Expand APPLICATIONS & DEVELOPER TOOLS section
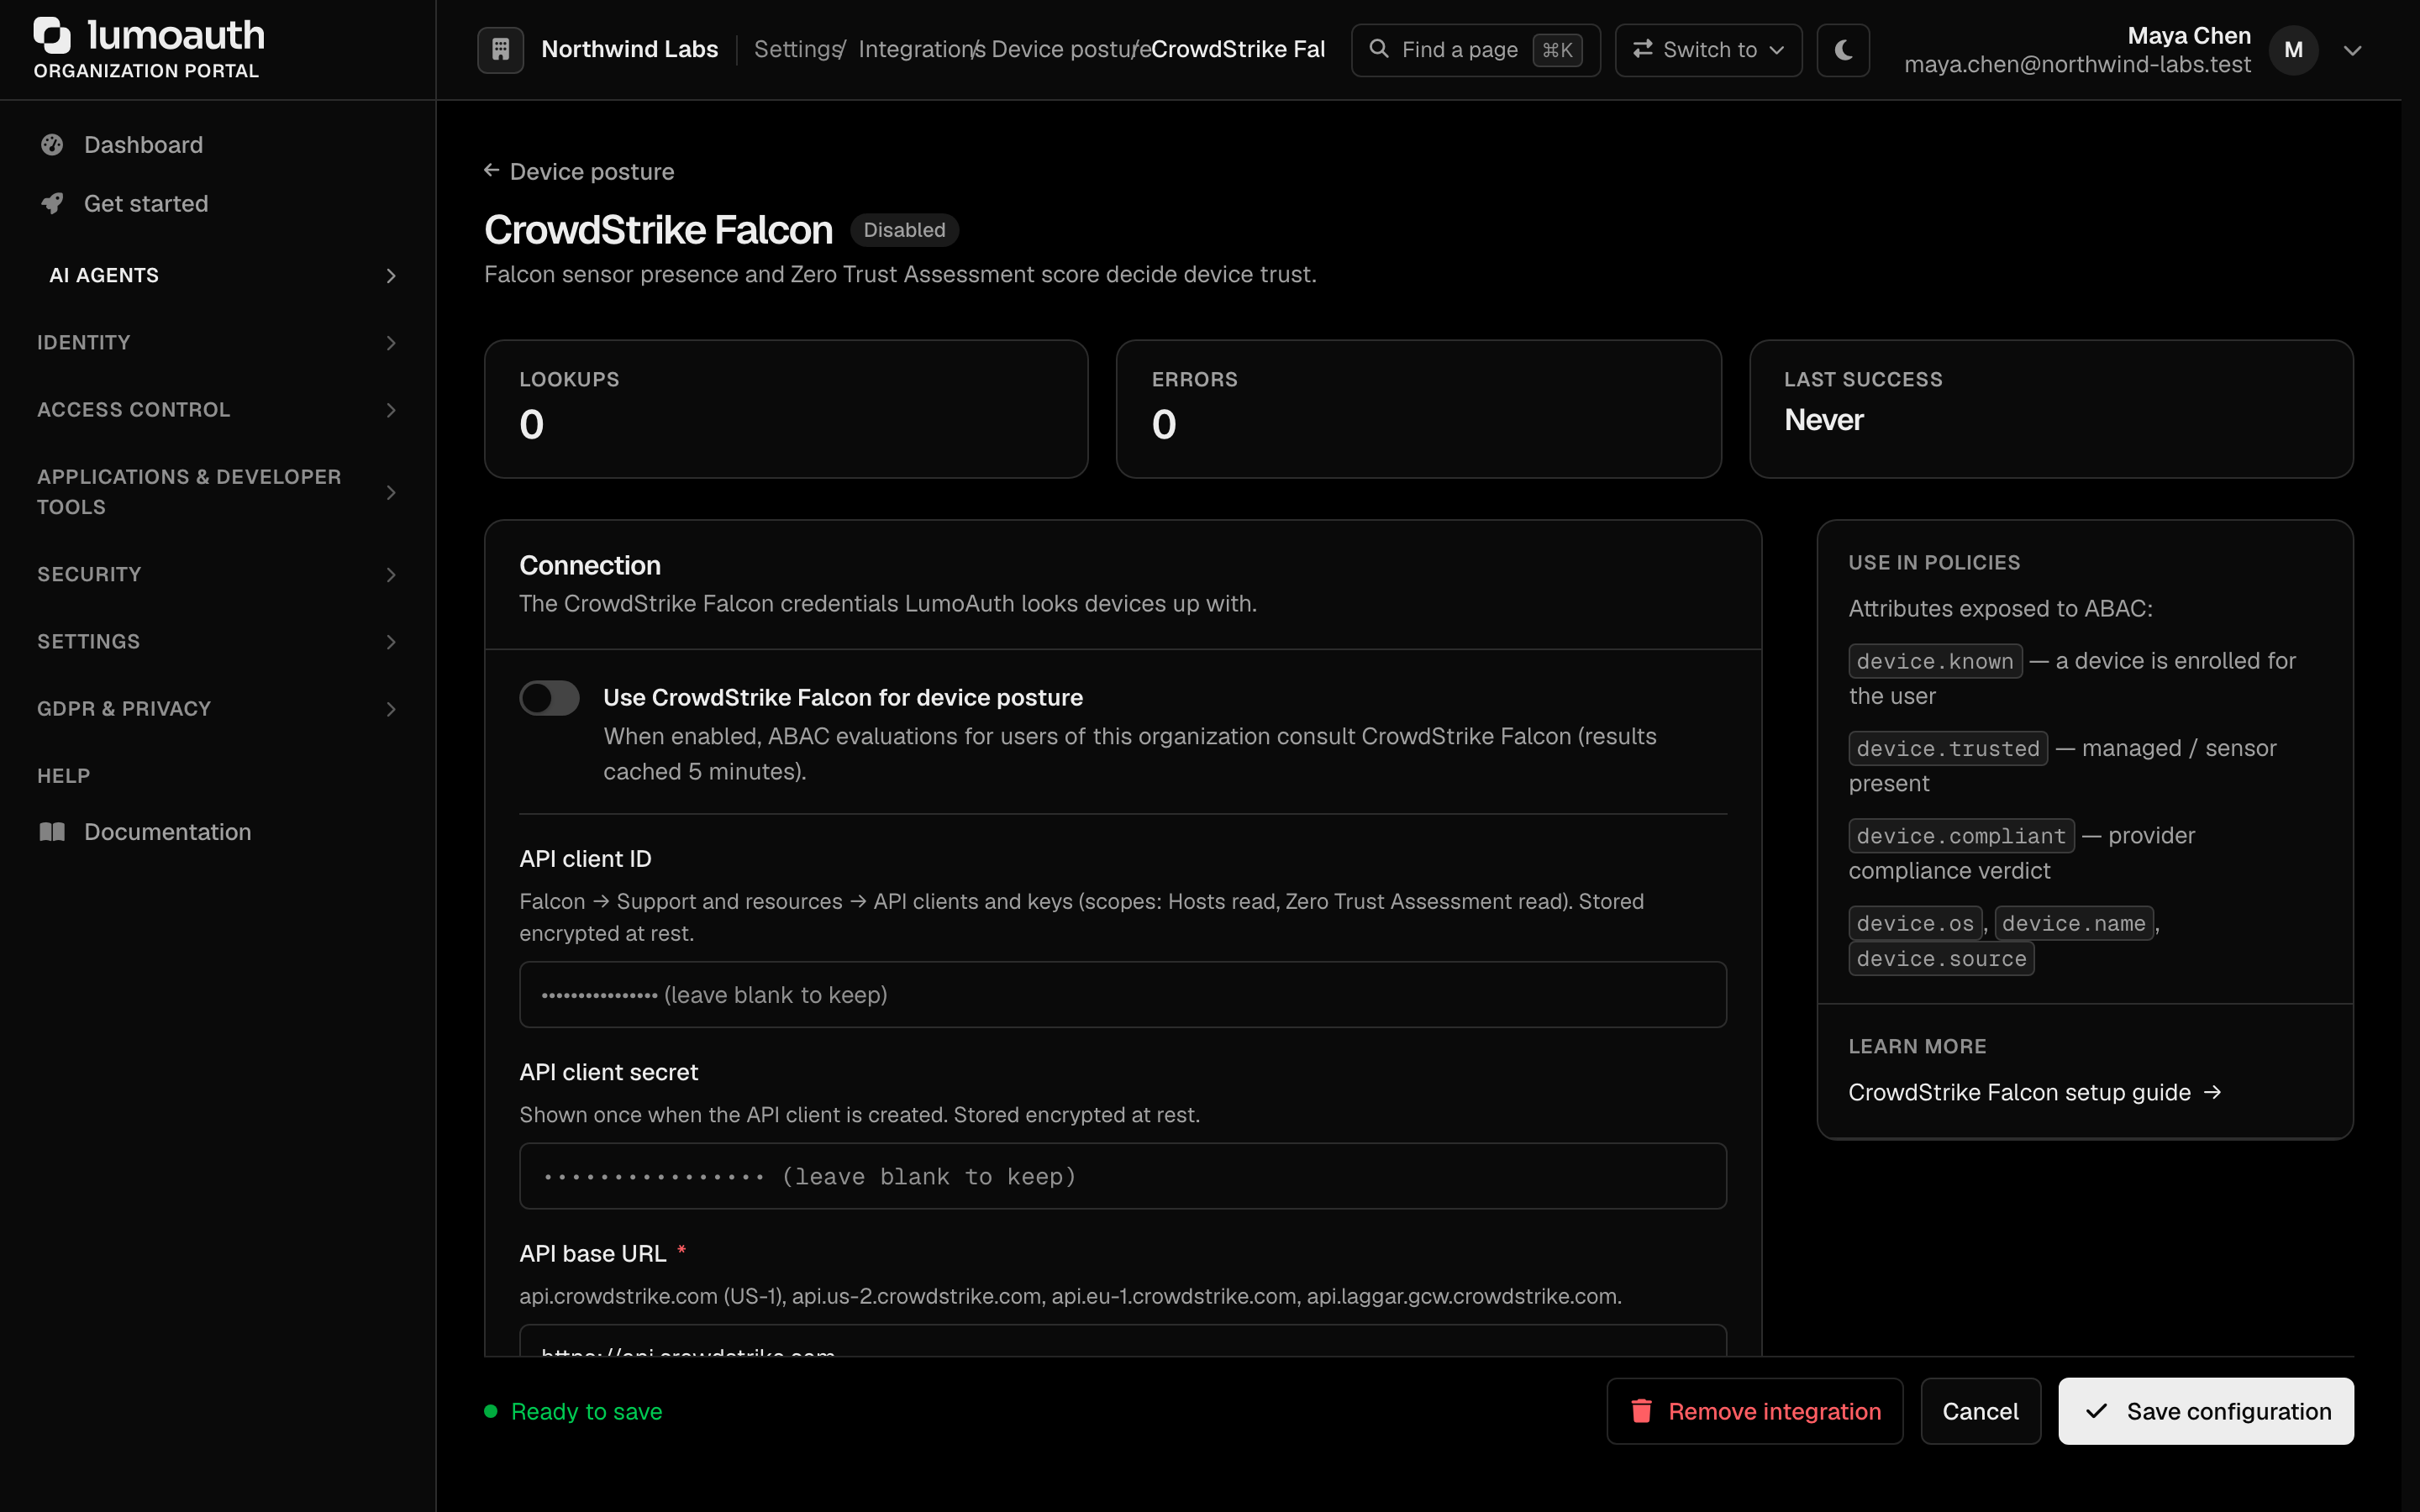Screen dimensions: 2420x1512 pyautogui.click(x=218, y=492)
